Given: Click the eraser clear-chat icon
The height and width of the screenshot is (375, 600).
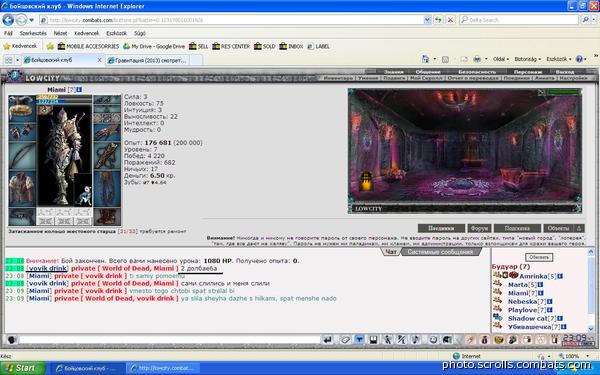Looking at the screenshot, I should pyautogui.click(x=345, y=340).
